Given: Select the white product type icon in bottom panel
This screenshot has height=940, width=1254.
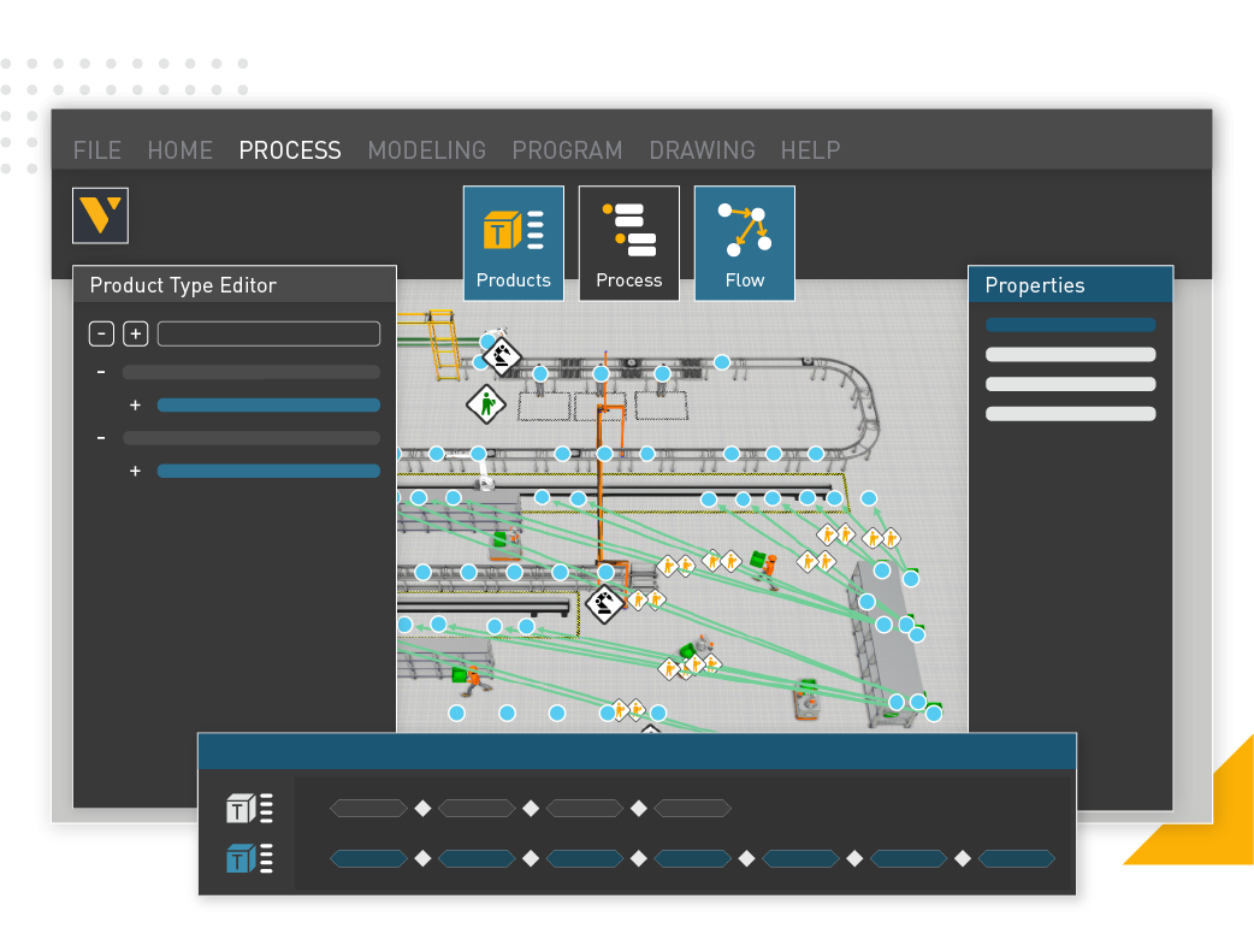Looking at the screenshot, I should (x=249, y=808).
